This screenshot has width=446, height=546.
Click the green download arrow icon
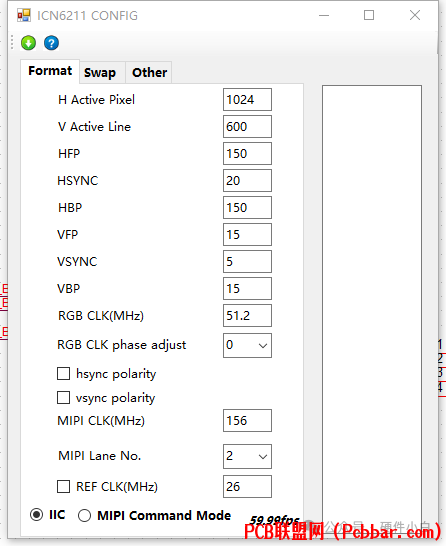tap(28, 43)
